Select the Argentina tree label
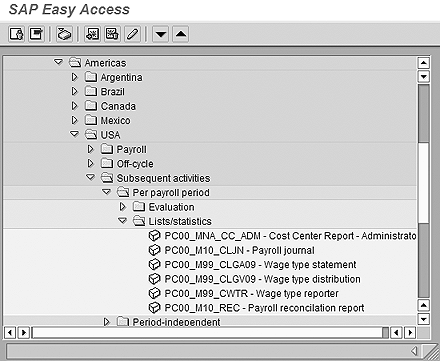 121,77
